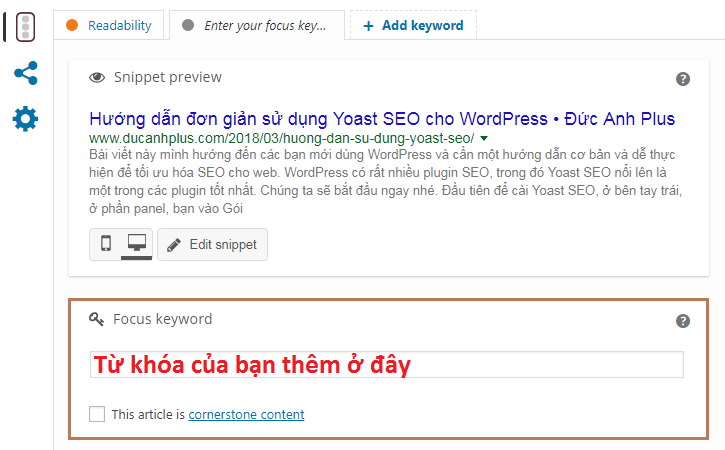The height and width of the screenshot is (450, 725).
Task: Open the cornerstone content link
Action: point(246,414)
